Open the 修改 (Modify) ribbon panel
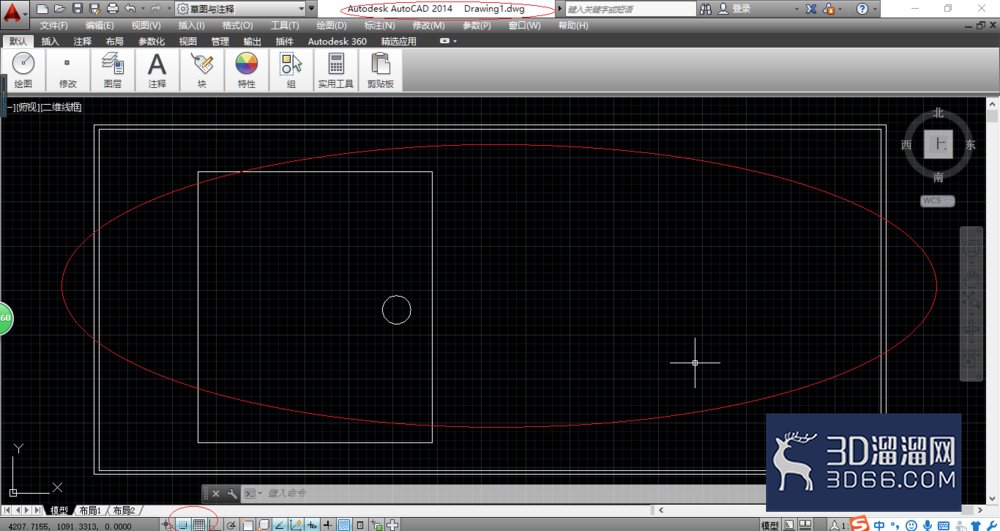 click(x=68, y=70)
